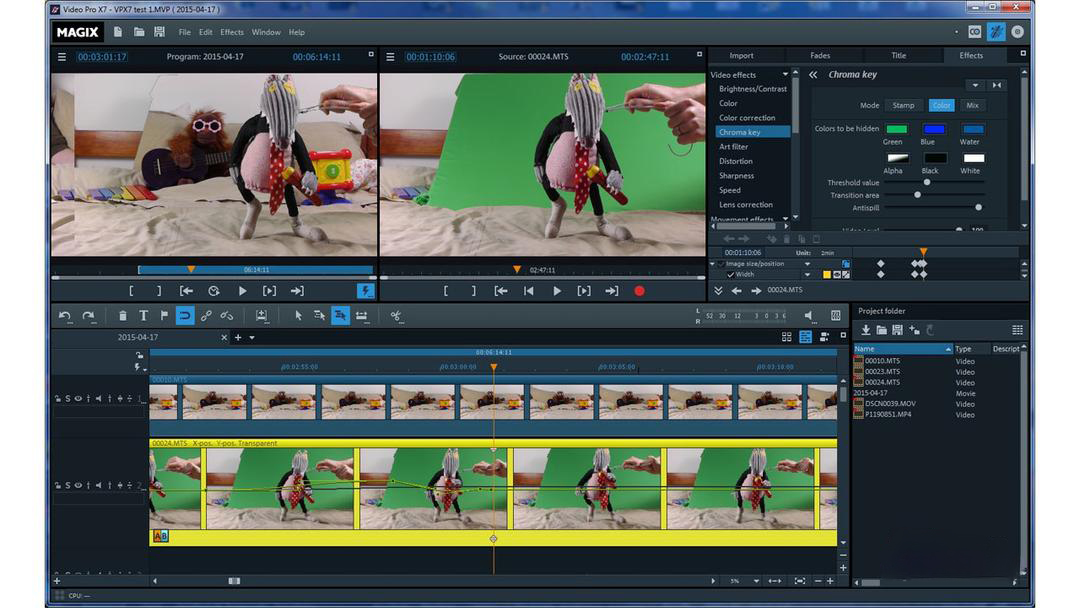Click the Title tool (T) icon
The width and height of the screenshot is (1080, 608).
pyautogui.click(x=143, y=316)
